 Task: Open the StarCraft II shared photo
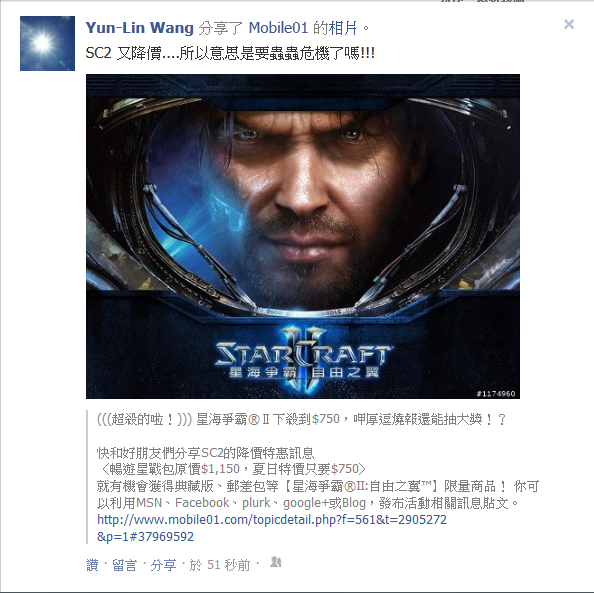303,236
